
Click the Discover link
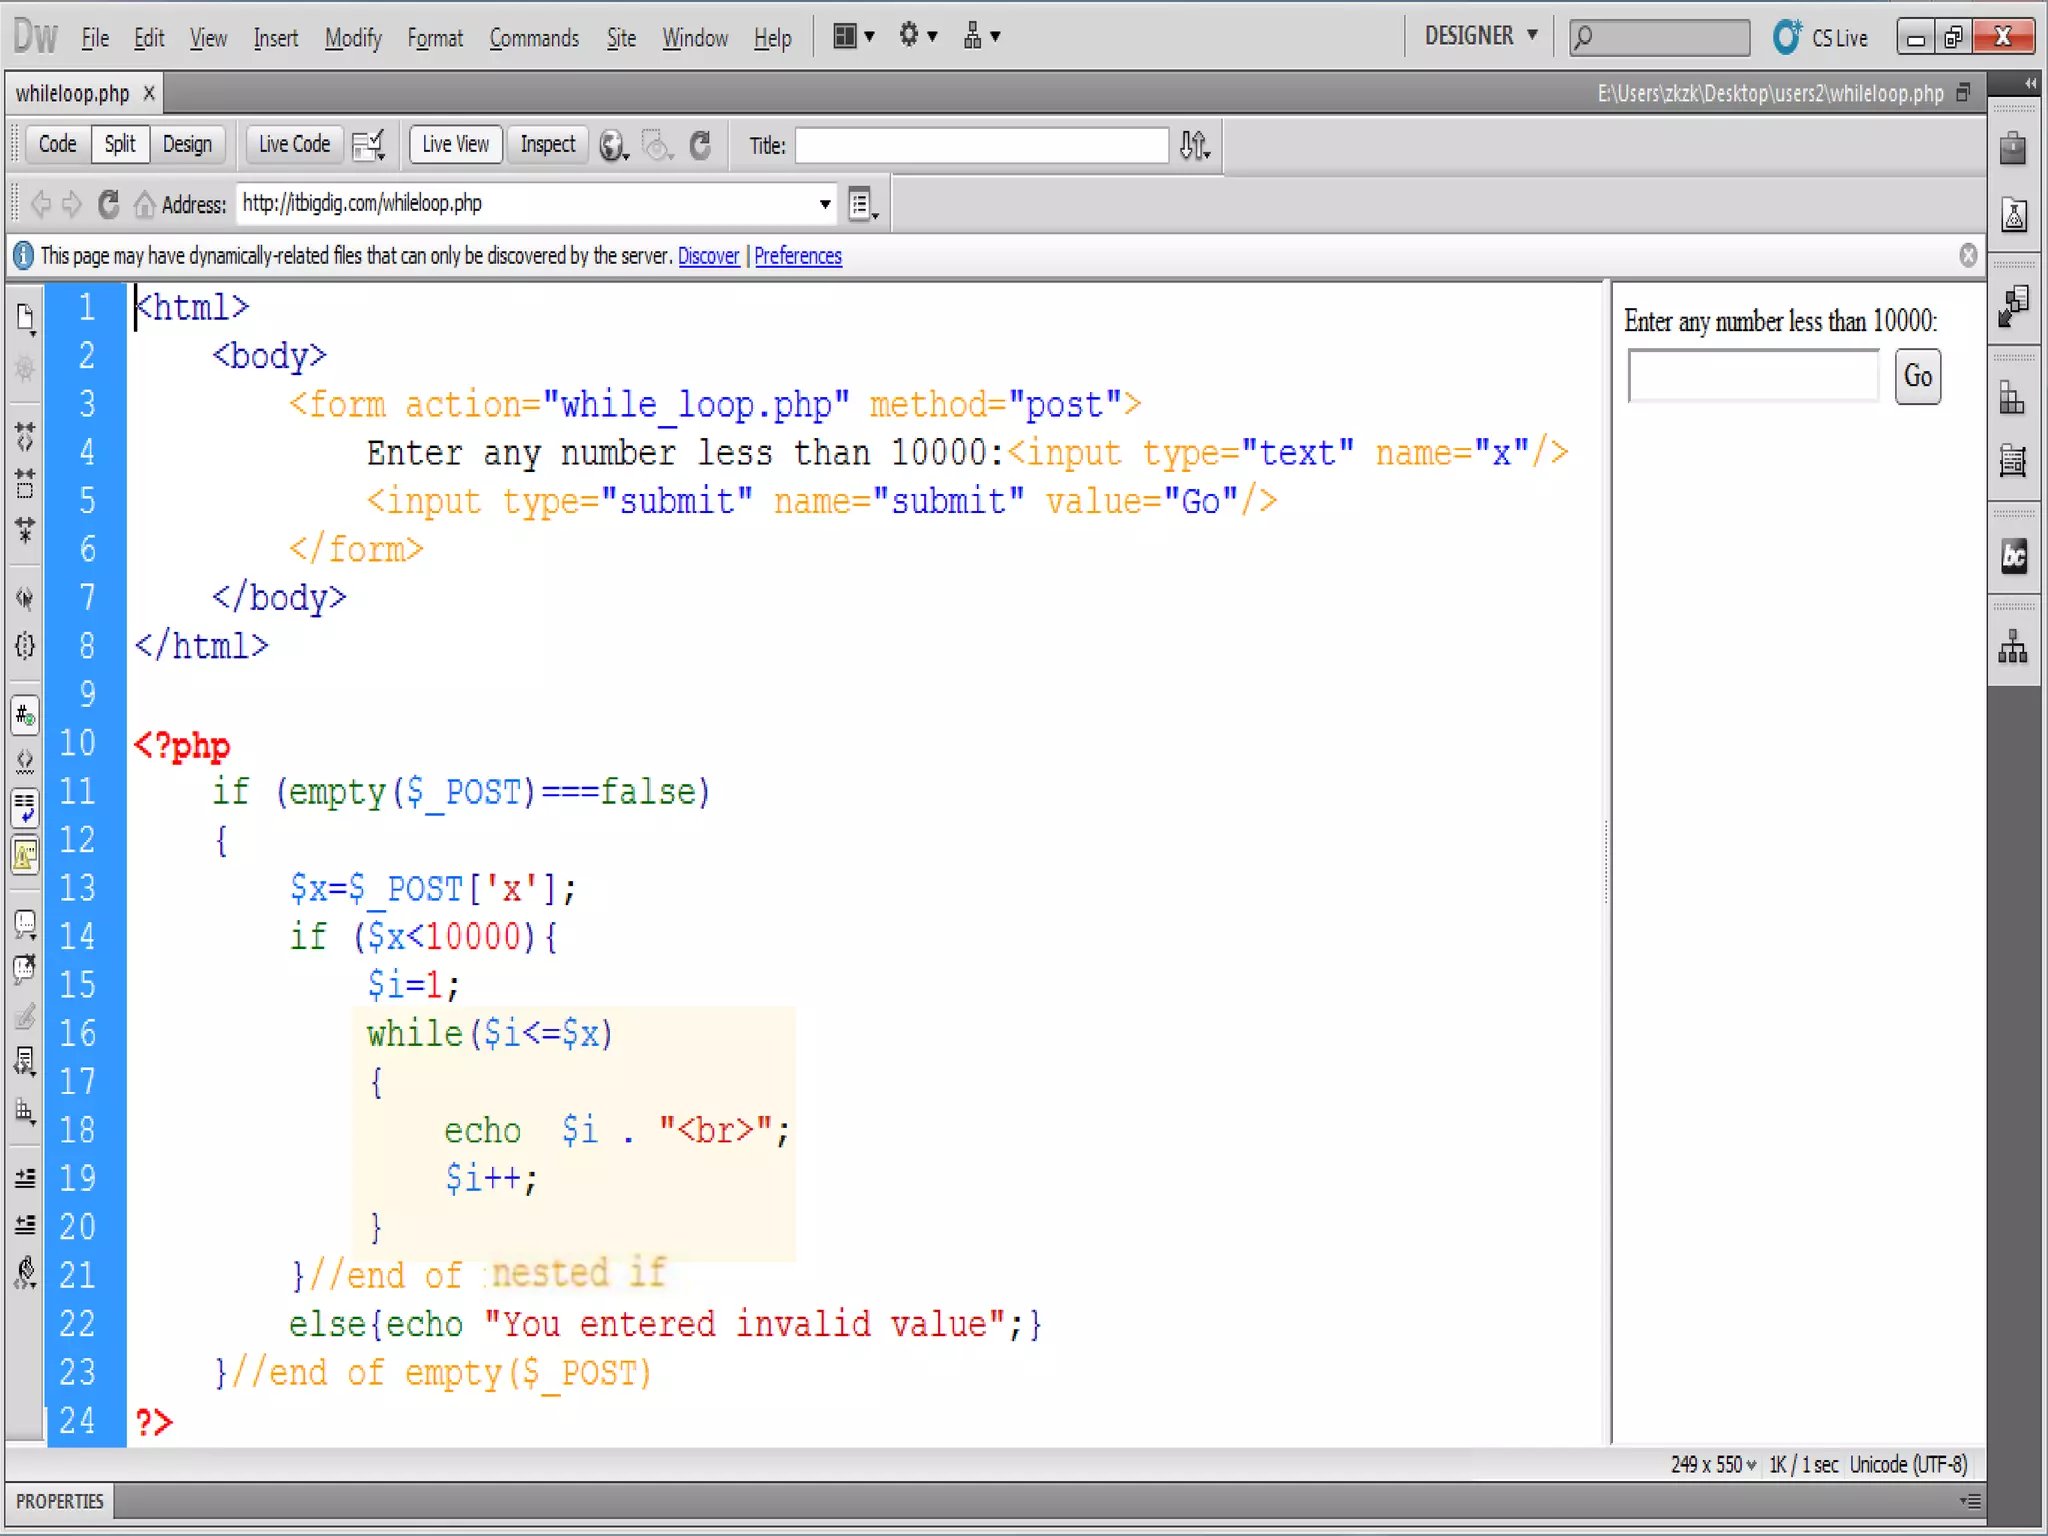pyautogui.click(x=708, y=256)
